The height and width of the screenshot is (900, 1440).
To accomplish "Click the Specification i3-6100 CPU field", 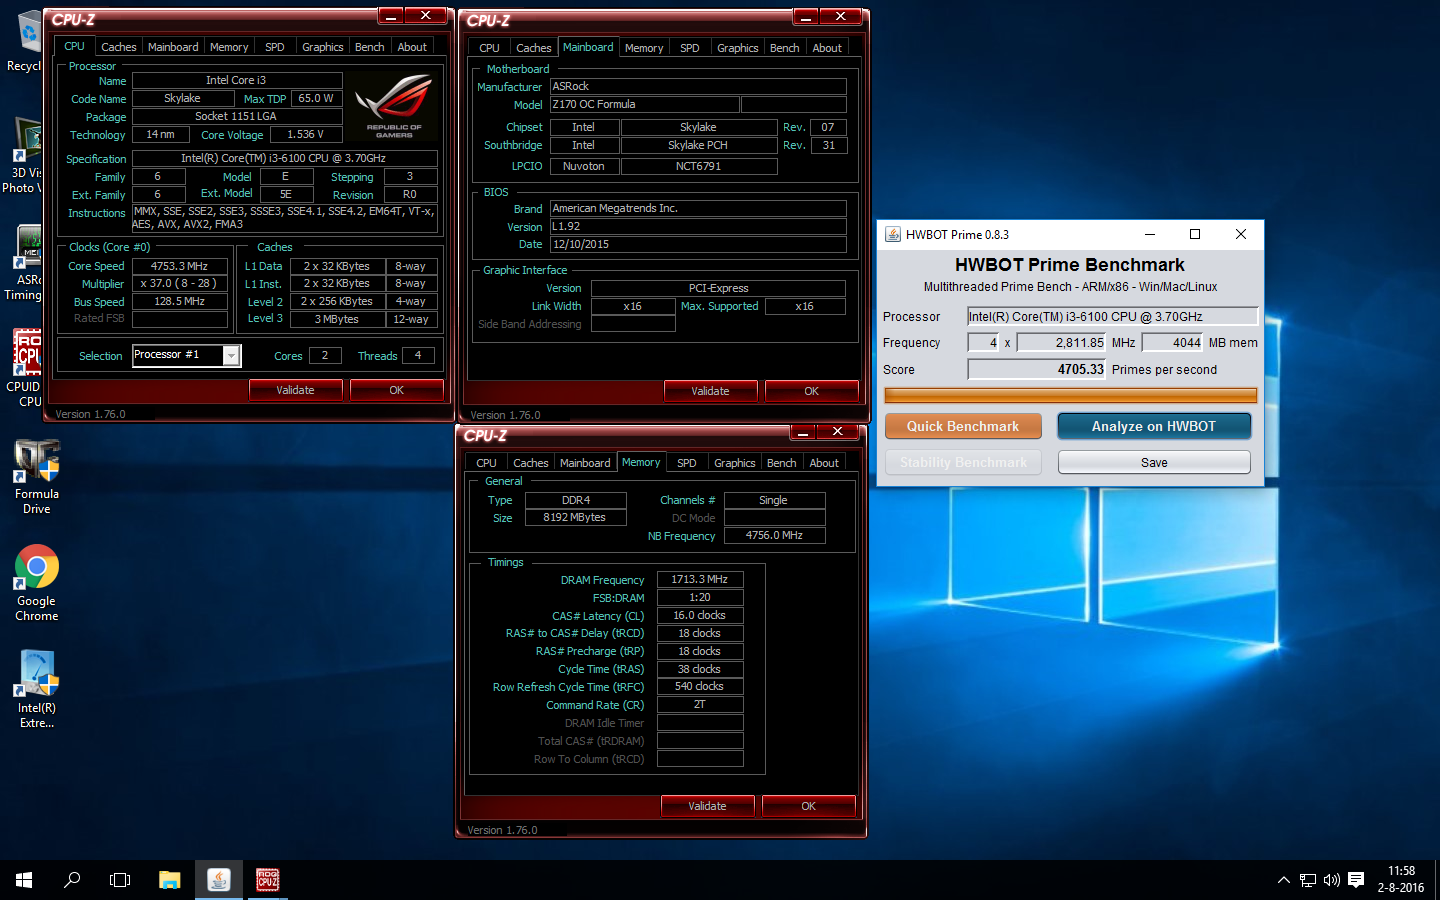I will [x=284, y=158].
